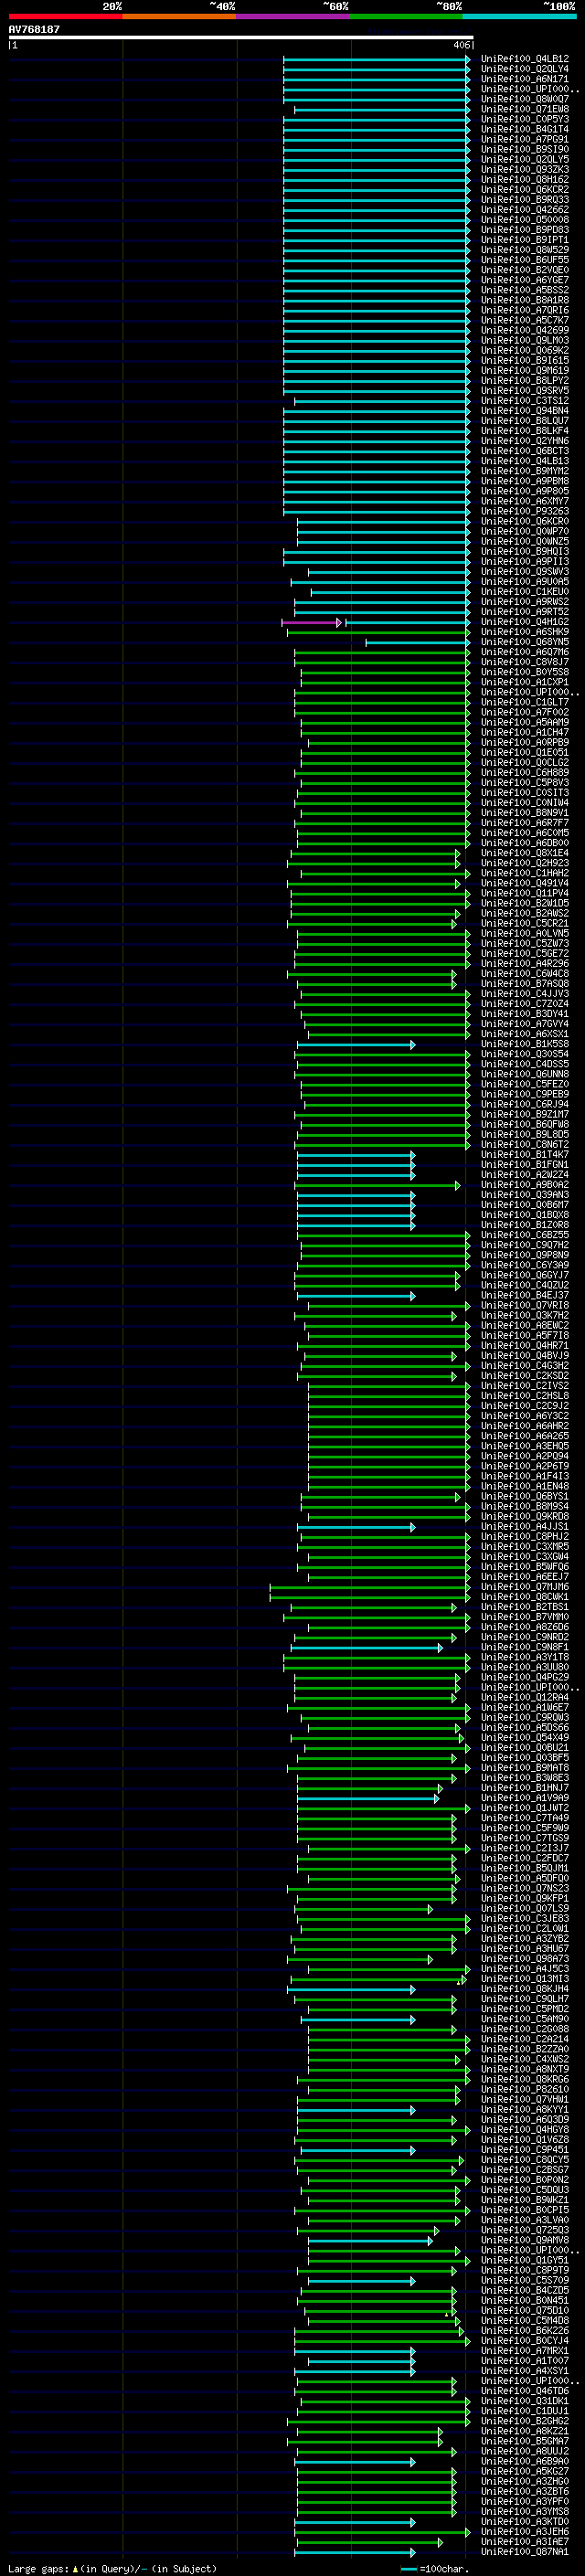Click the white query sequence bar
This screenshot has height=2576, width=585.
[241, 38]
